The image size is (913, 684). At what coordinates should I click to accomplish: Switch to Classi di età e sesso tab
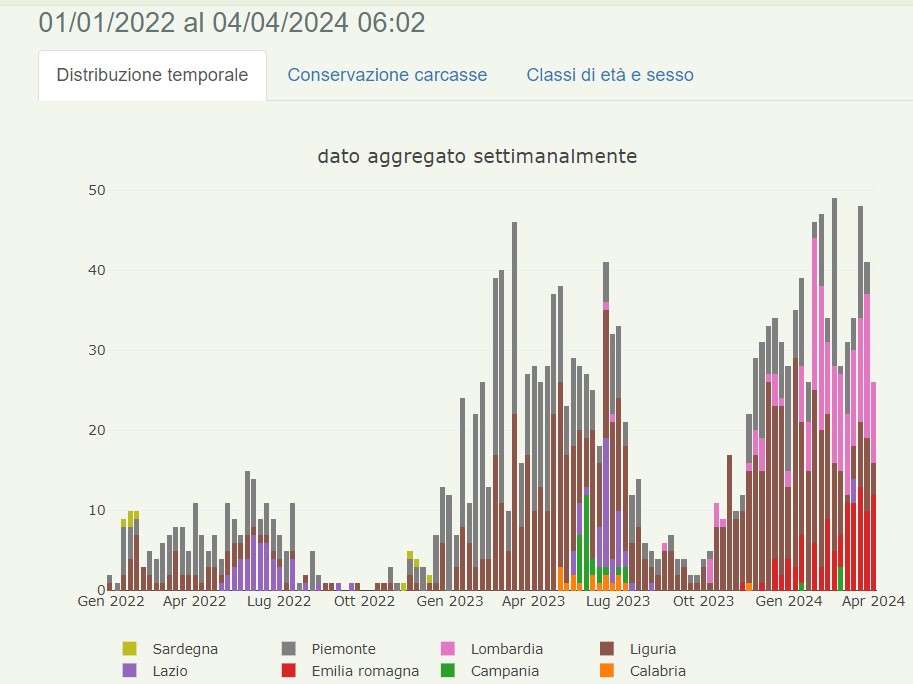[608, 74]
